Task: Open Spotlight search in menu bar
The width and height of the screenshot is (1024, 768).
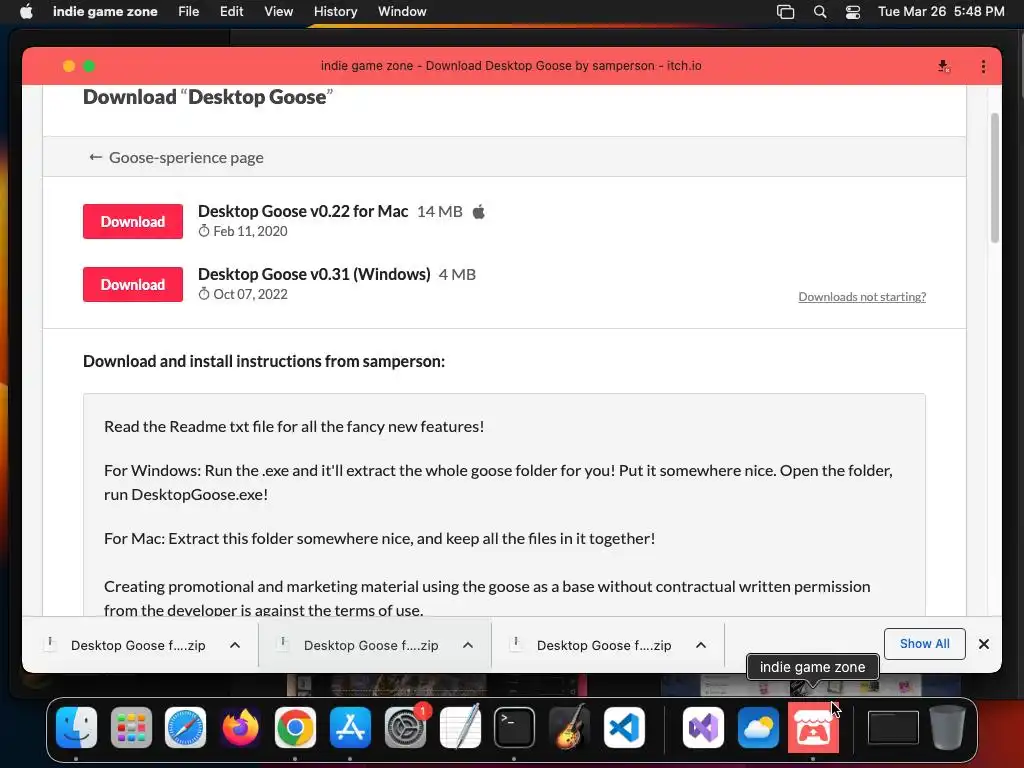Action: [x=820, y=11]
